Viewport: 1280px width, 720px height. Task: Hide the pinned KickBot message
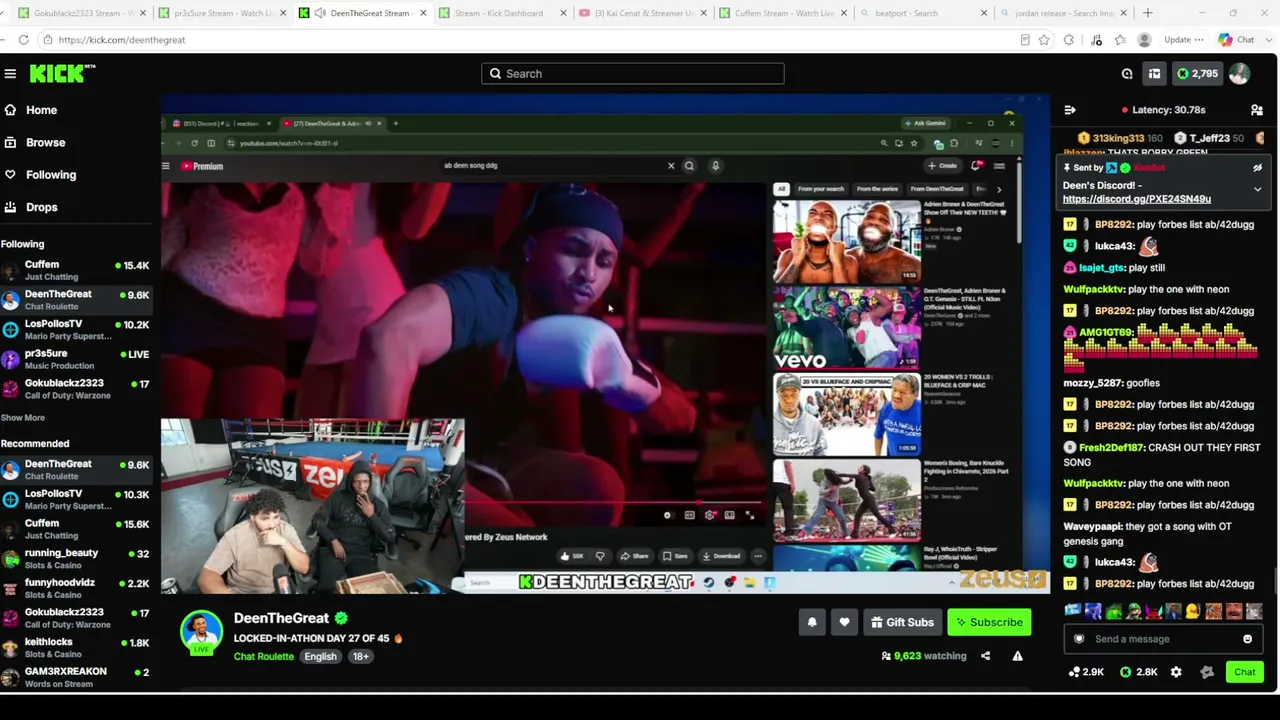(x=1257, y=168)
